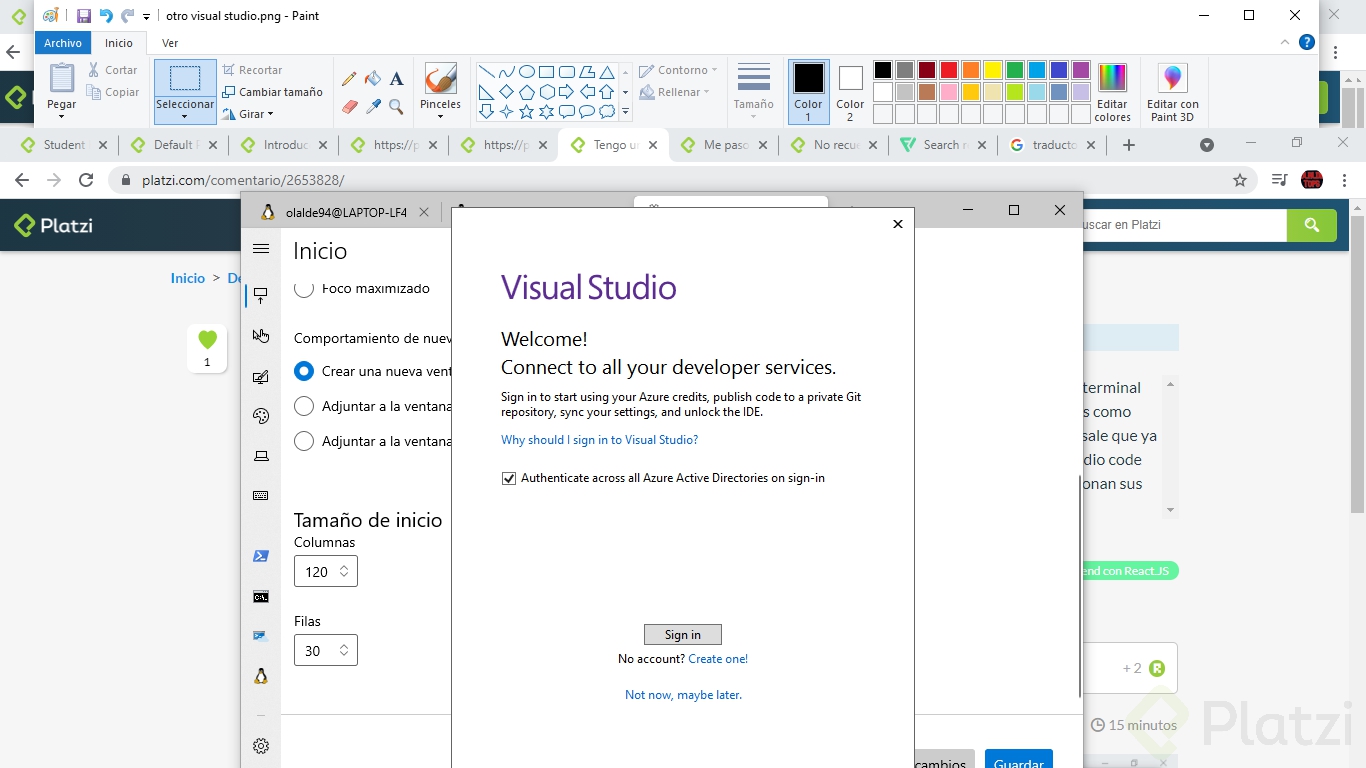
Task: Open the Seleccionar dropdown arrow
Action: (x=185, y=117)
